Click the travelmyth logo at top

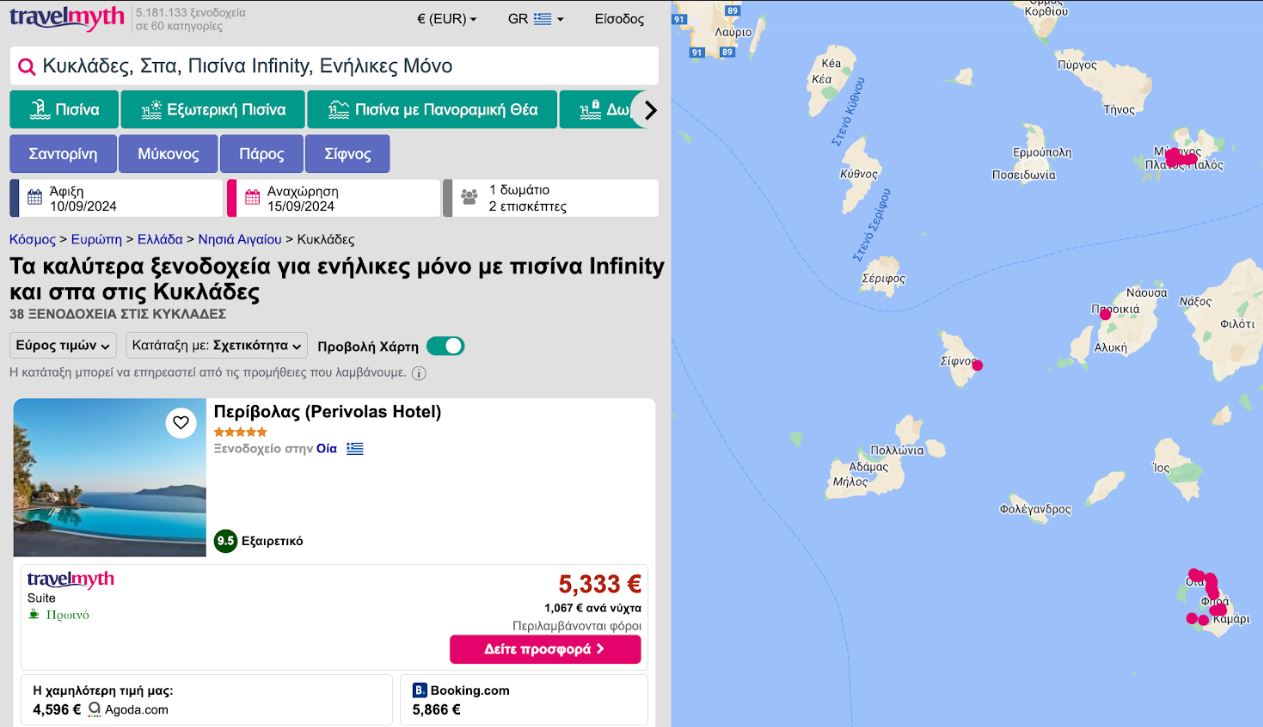(67, 18)
